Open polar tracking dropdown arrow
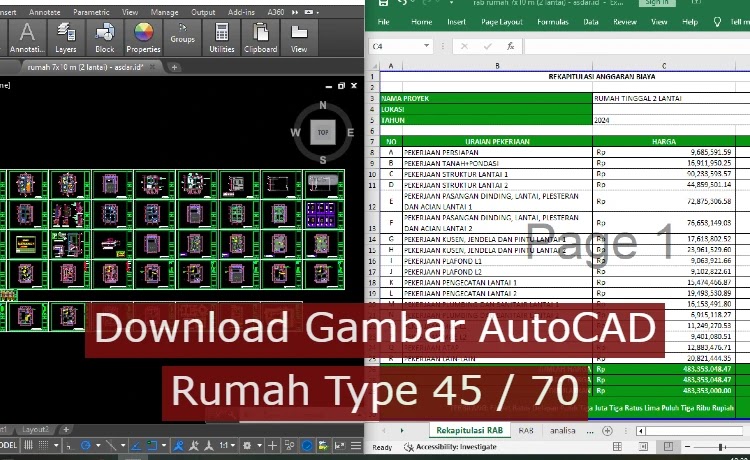The width and height of the screenshot is (750, 460). click(98, 446)
